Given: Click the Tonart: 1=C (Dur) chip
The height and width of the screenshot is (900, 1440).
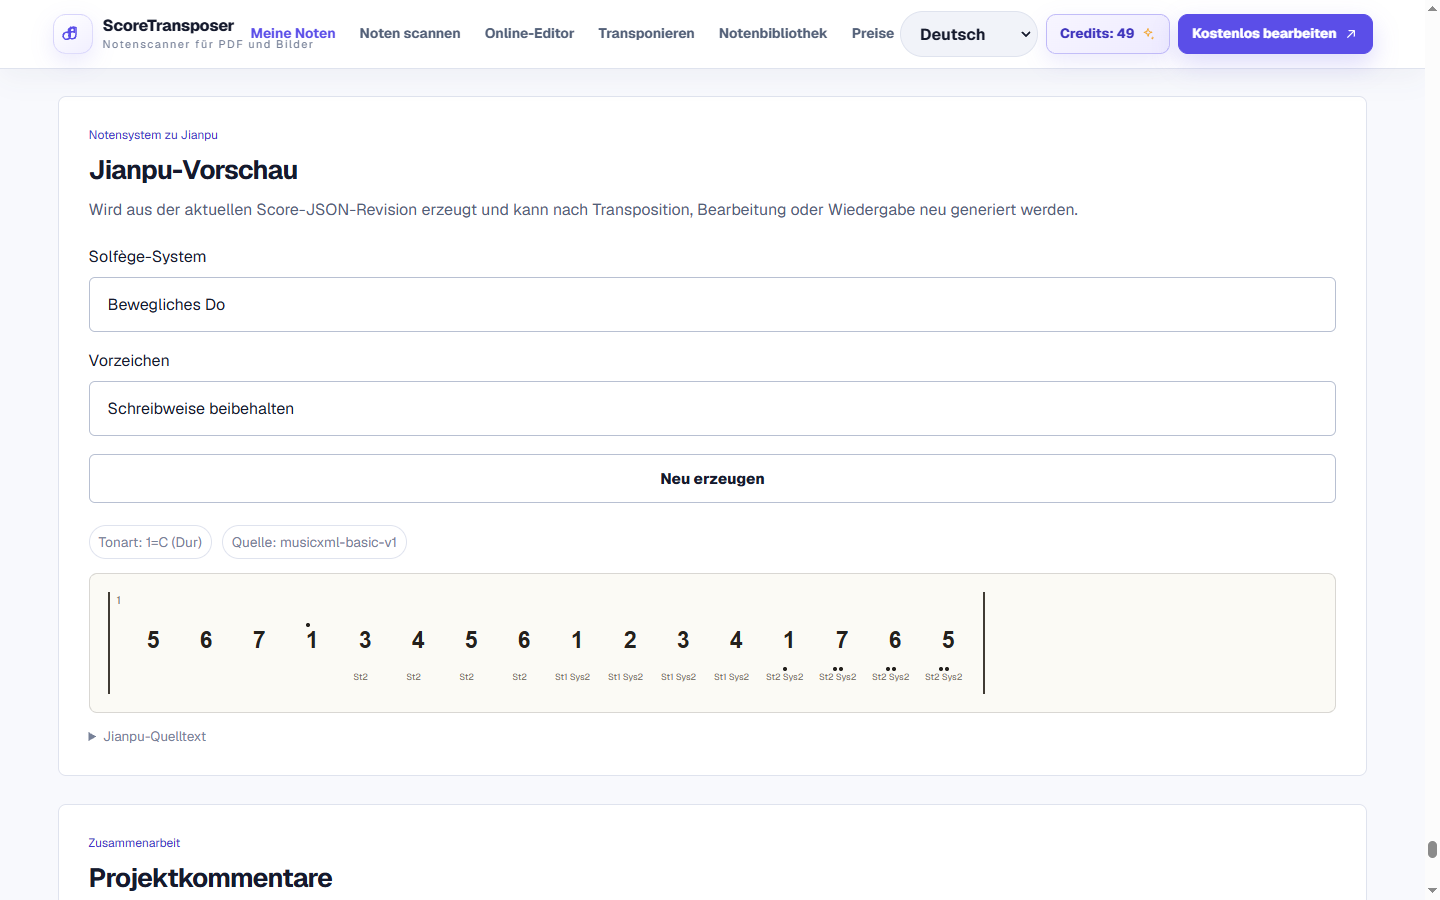Looking at the screenshot, I should 150,542.
